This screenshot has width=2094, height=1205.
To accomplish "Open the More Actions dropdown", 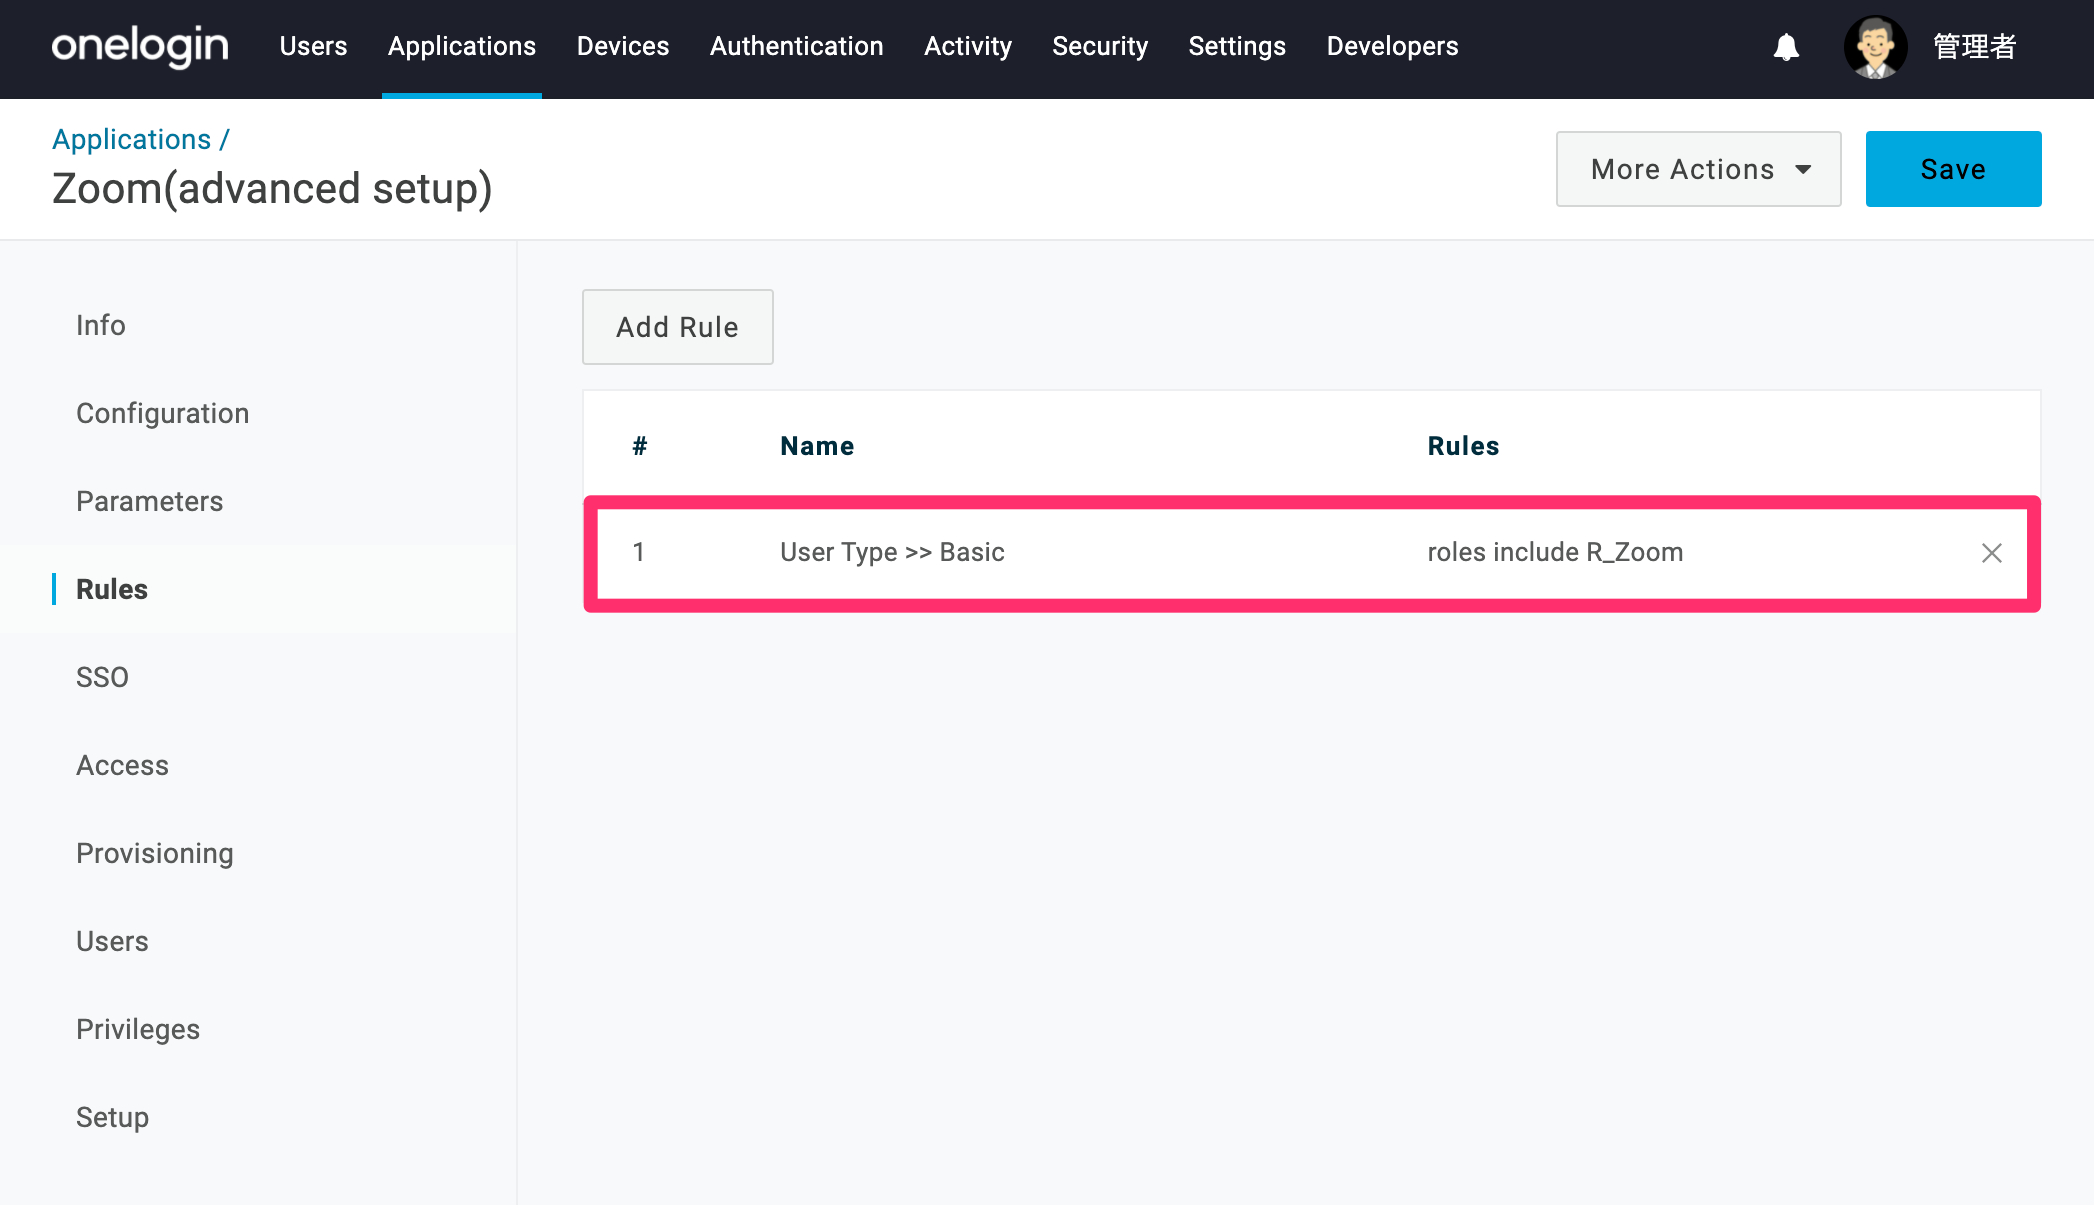I will [1698, 169].
